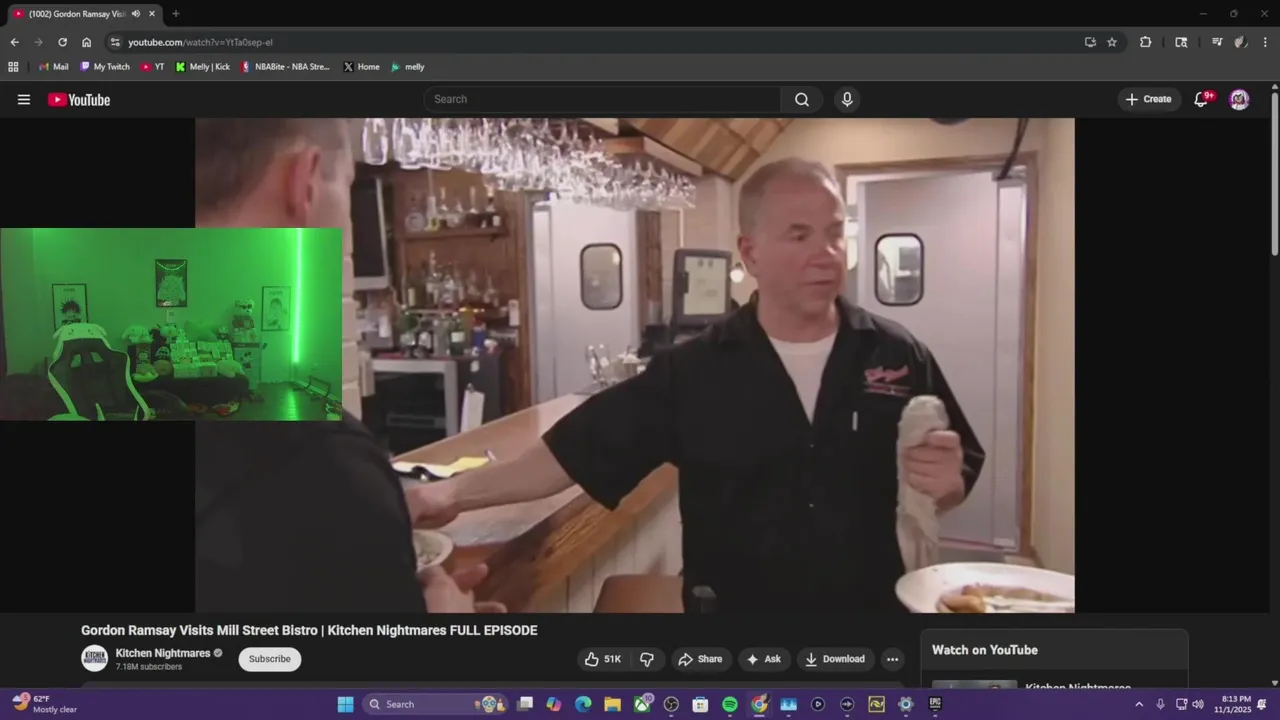Open clock and calendar 8:13 PM
Image resolution: width=1280 pixels, height=720 pixels.
click(x=1233, y=704)
